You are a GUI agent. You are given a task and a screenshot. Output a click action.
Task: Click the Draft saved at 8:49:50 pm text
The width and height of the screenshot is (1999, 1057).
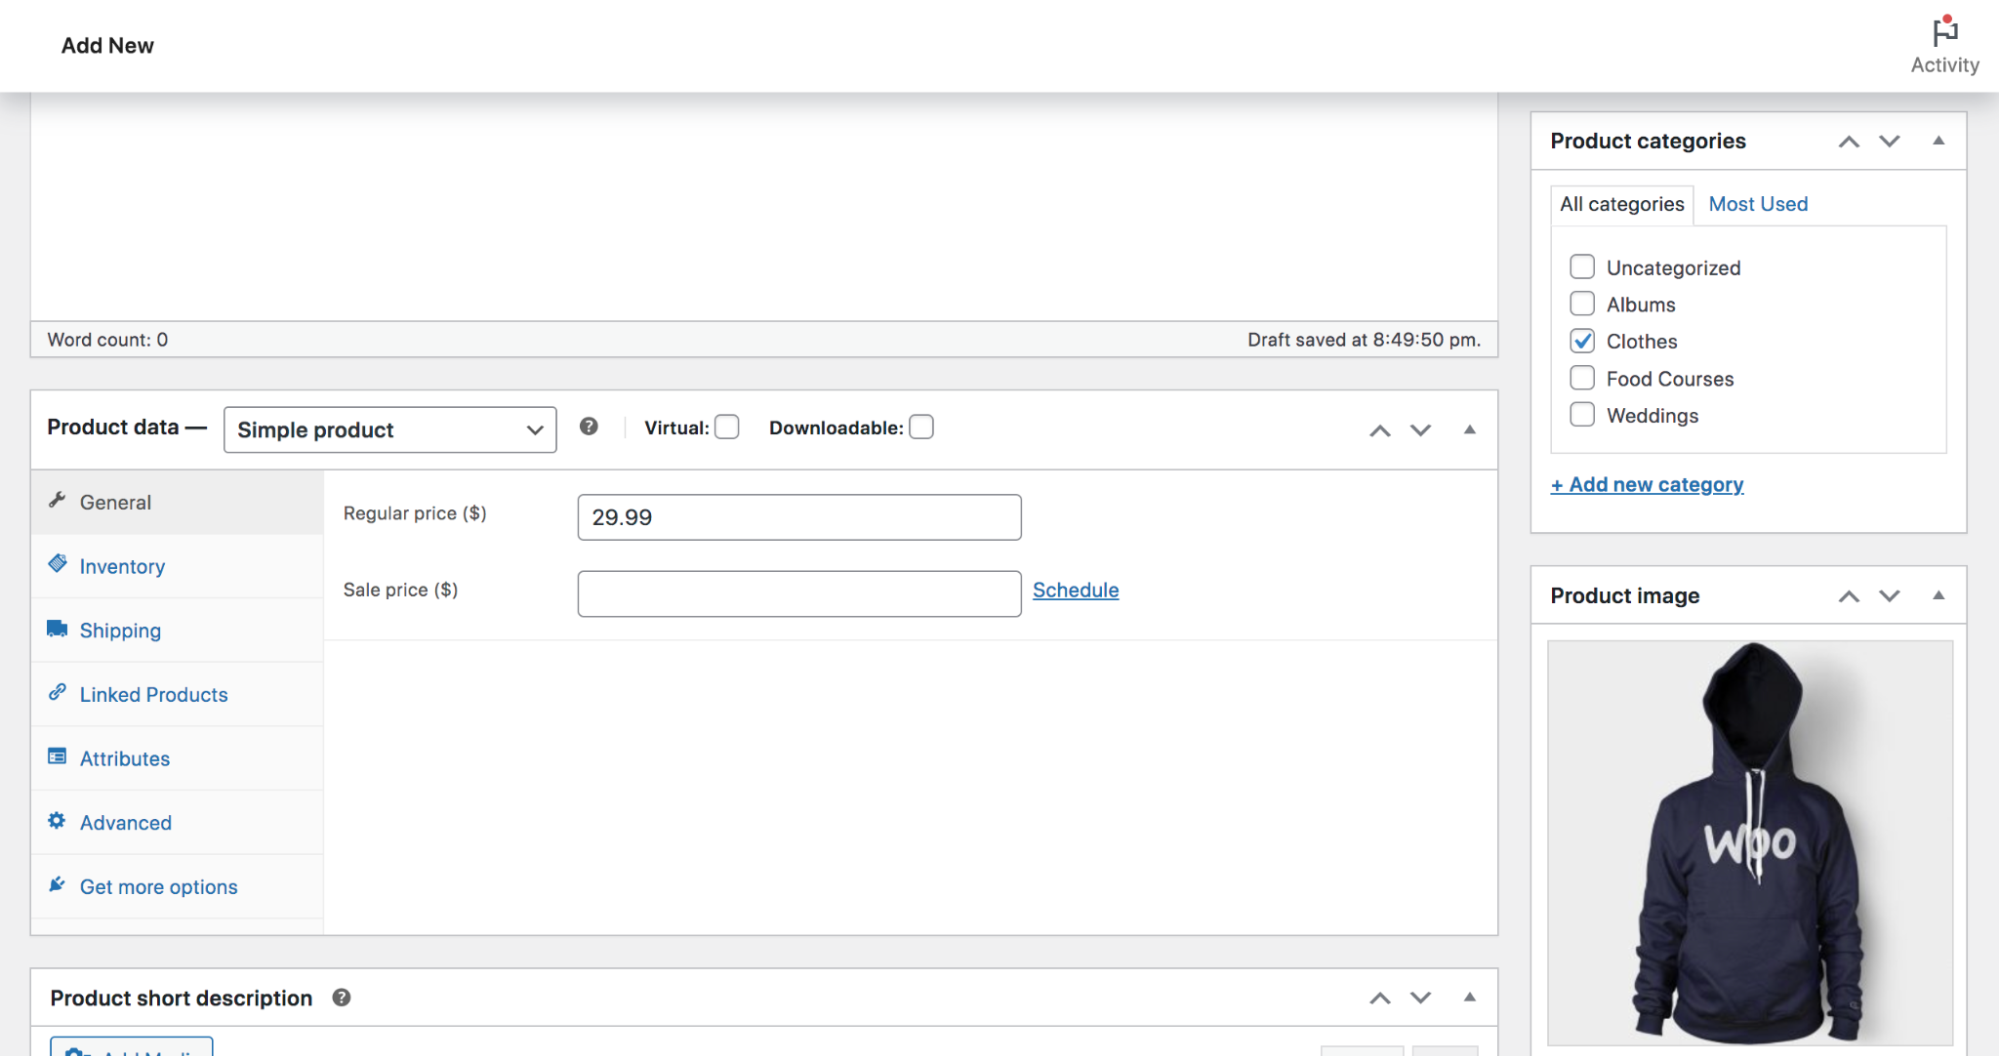1364,340
